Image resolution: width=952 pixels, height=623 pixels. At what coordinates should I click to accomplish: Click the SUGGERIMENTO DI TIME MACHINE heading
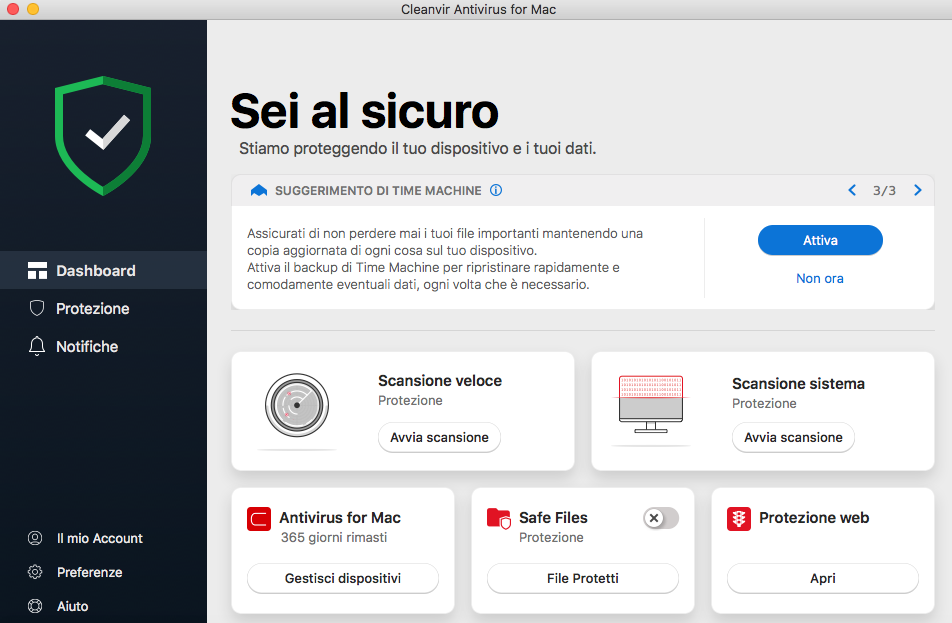click(x=378, y=191)
